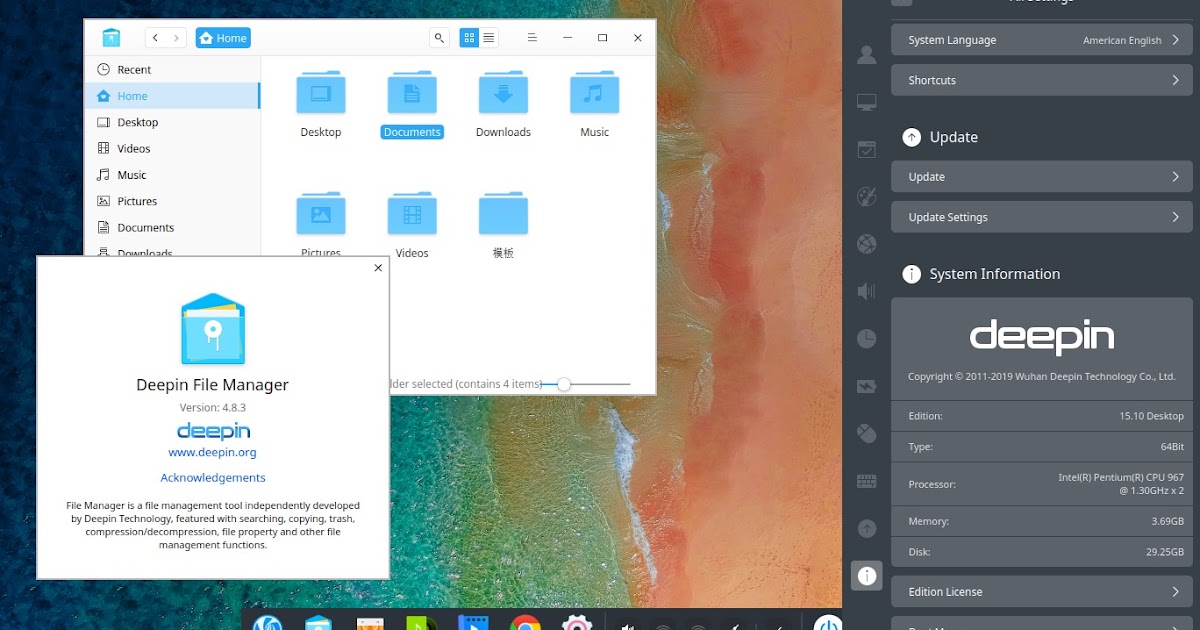Image resolution: width=1200 pixels, height=630 pixels.
Task: Click the deepin copyright notice text
Action: [x=1041, y=377]
